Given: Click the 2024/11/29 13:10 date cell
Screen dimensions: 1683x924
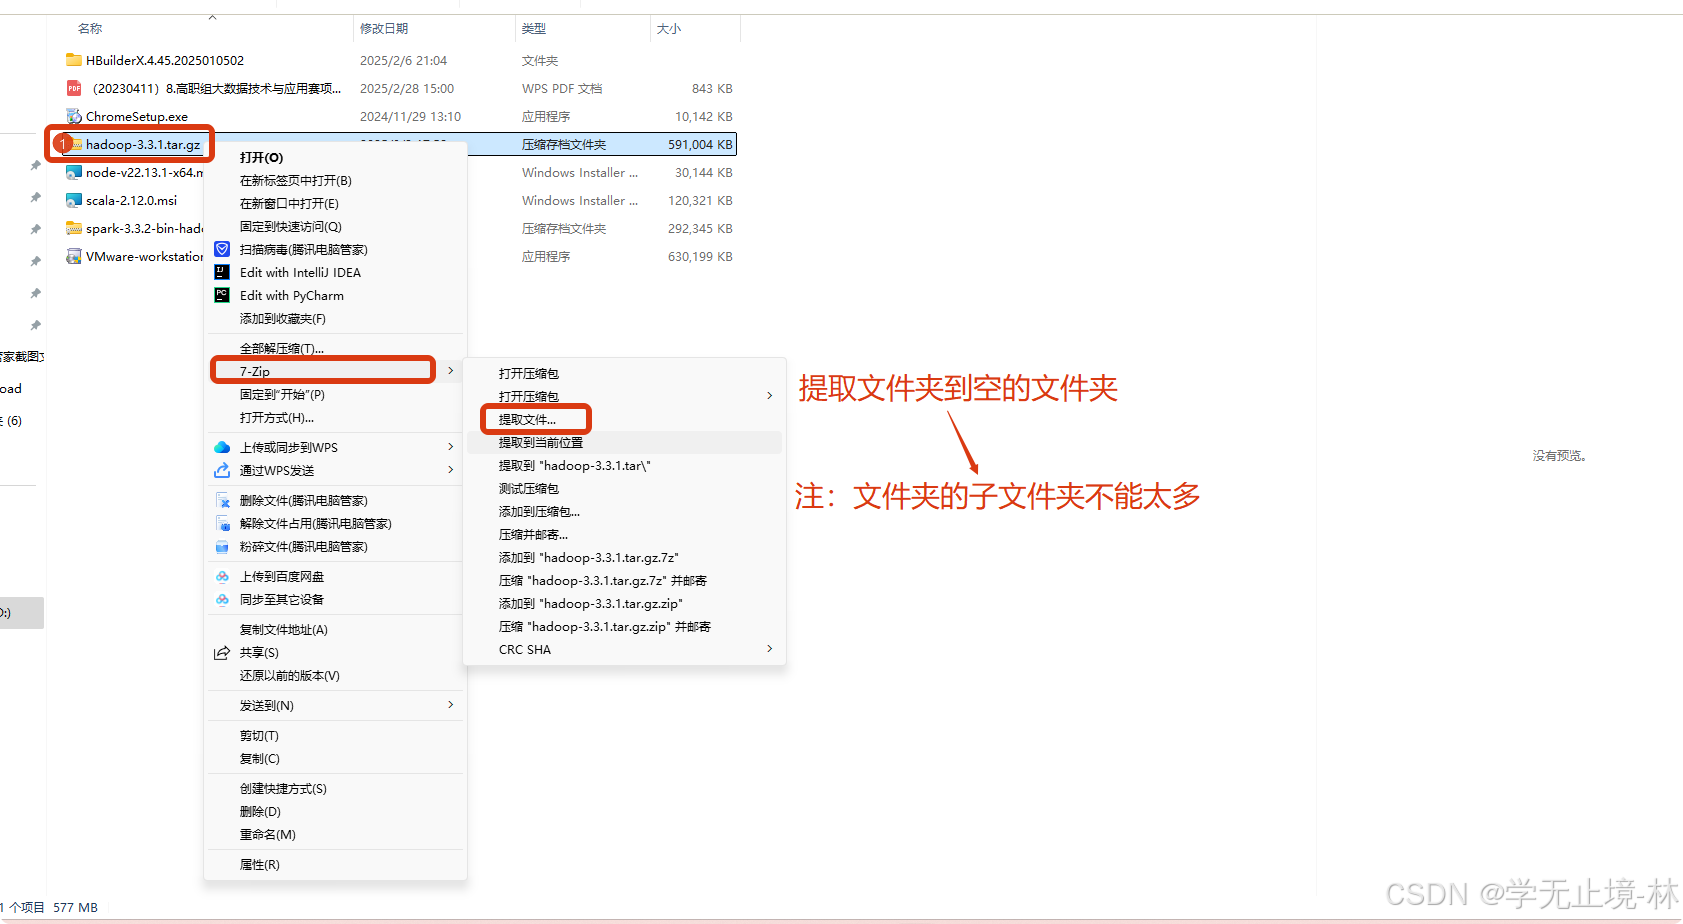Looking at the screenshot, I should click(410, 116).
